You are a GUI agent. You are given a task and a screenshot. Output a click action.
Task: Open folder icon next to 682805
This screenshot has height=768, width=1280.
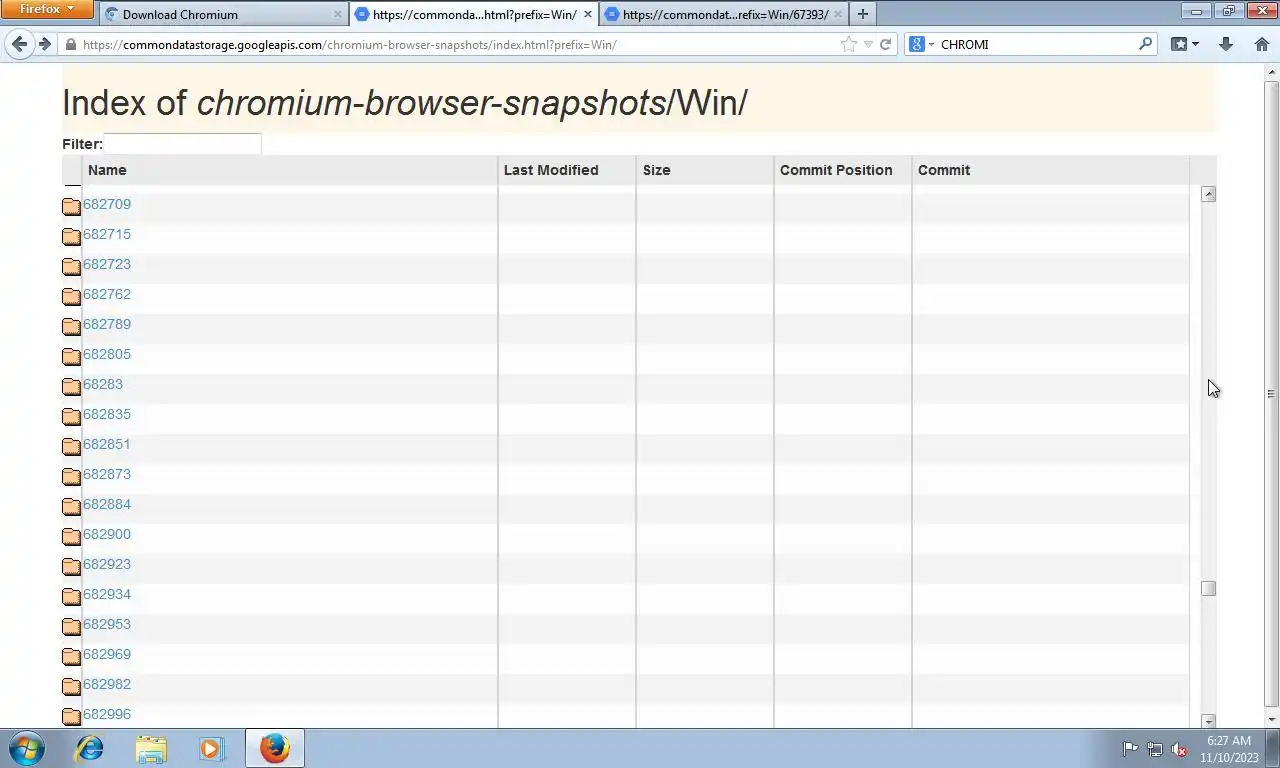[71, 357]
